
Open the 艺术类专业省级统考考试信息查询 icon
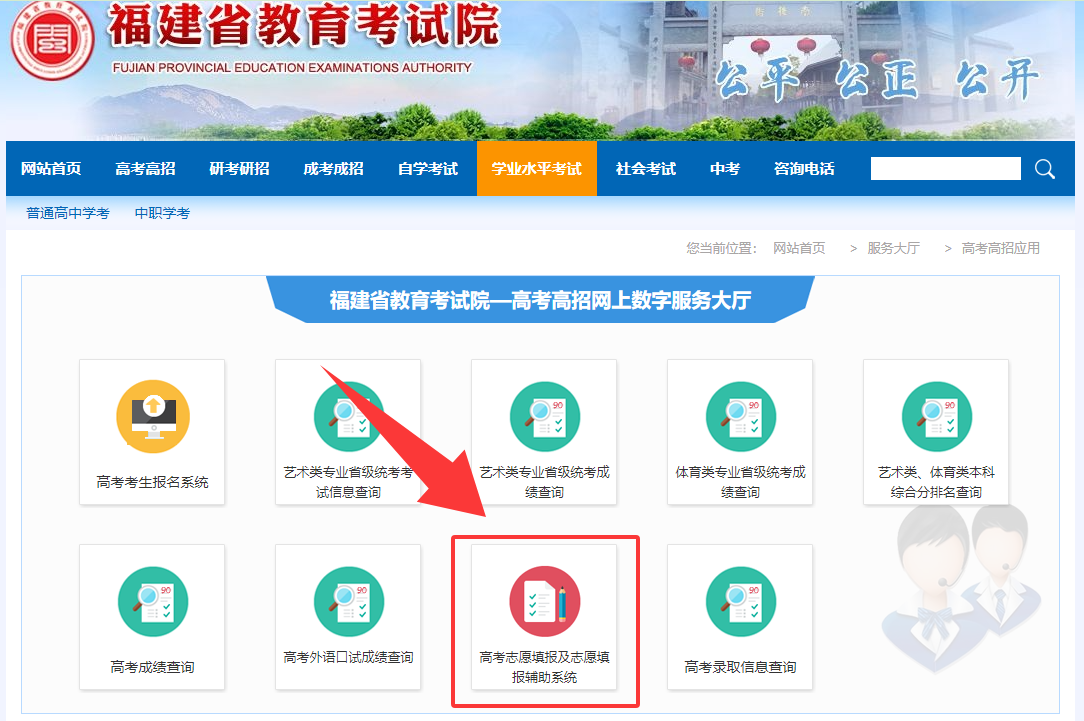(348, 417)
